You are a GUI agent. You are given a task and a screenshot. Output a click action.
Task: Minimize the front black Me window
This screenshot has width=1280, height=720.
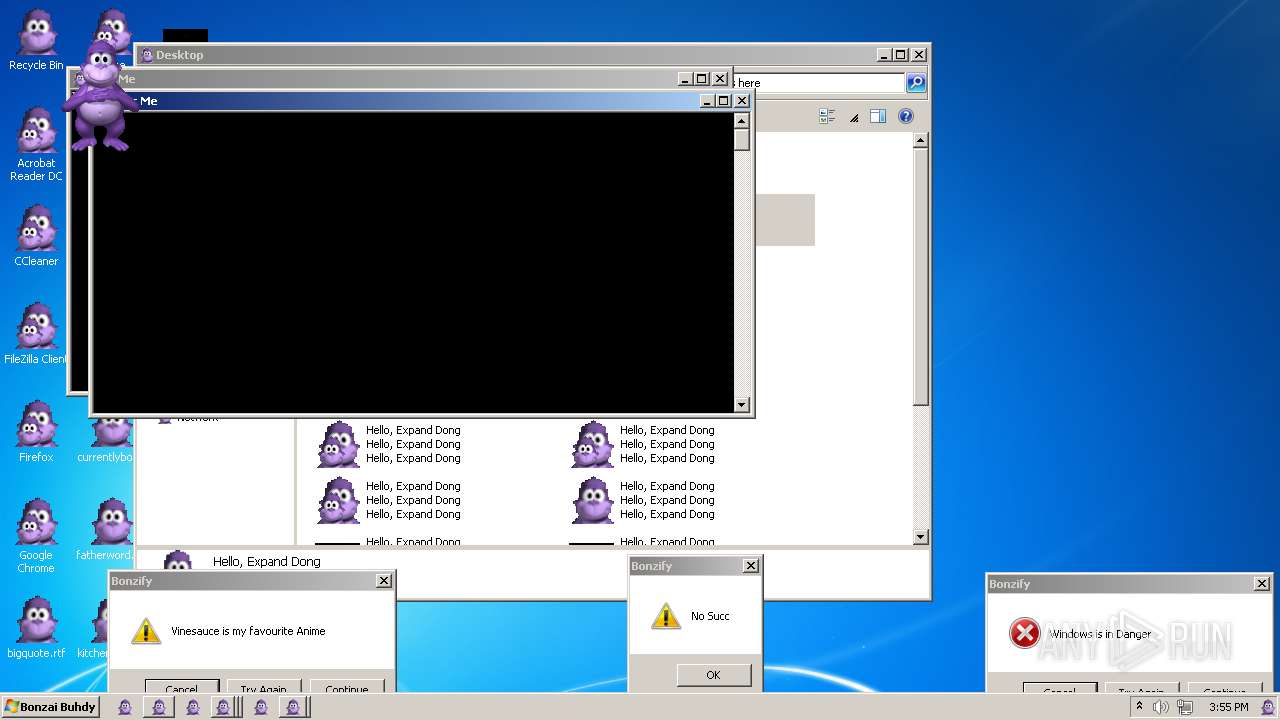[x=707, y=101]
